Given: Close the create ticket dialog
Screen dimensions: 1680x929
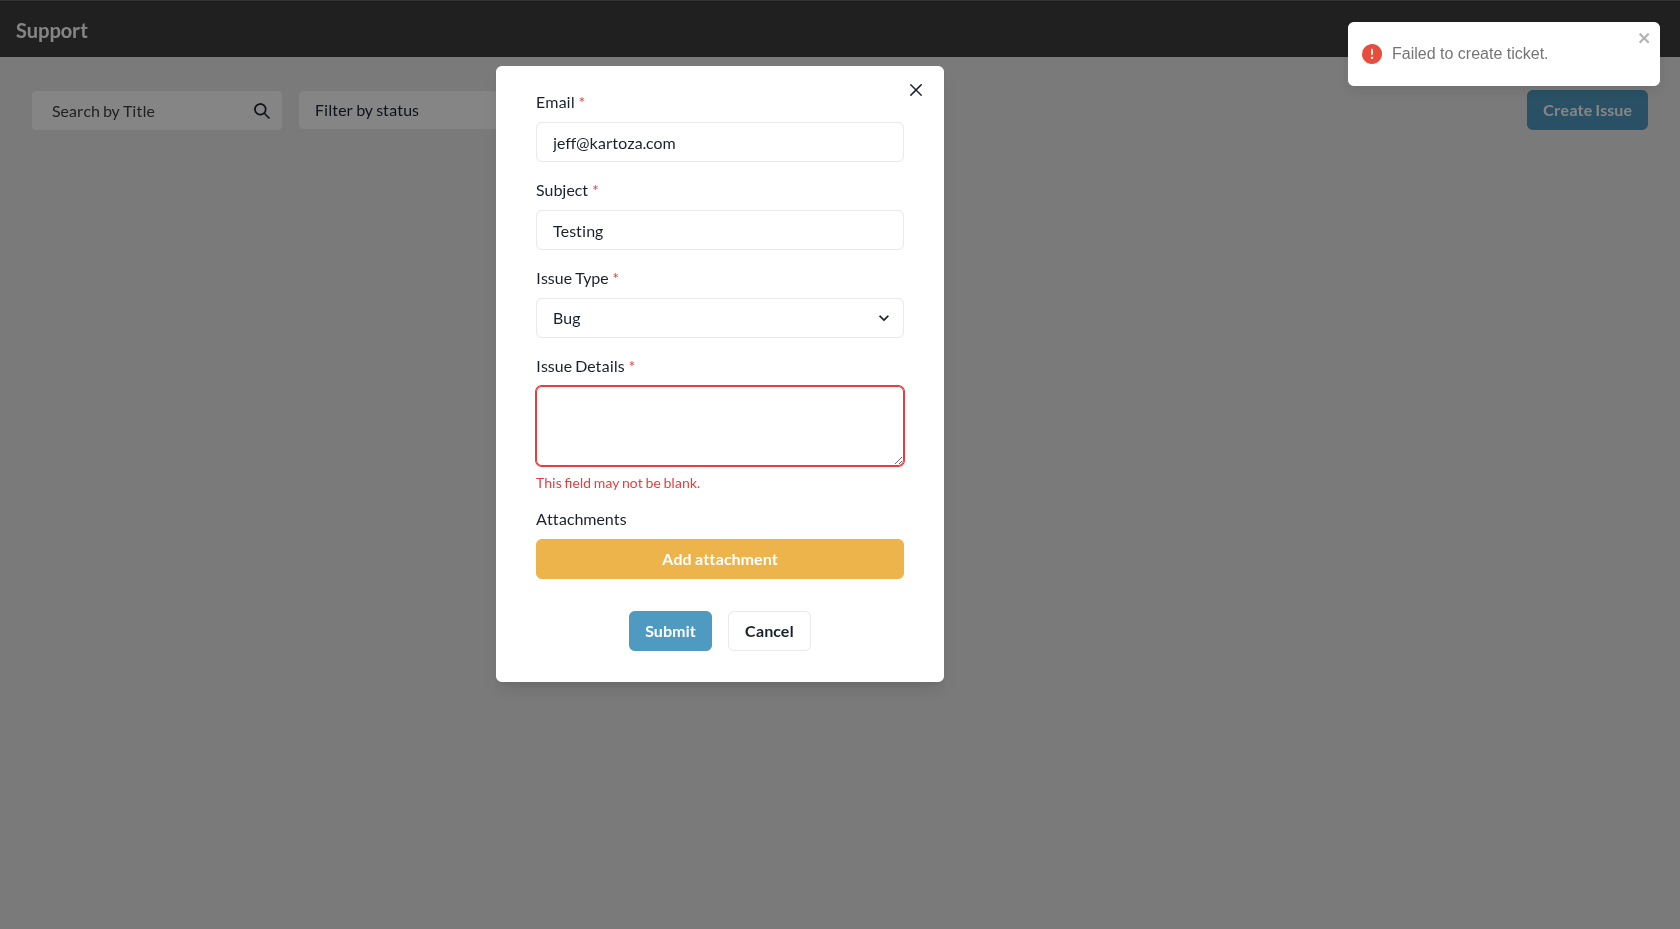Looking at the screenshot, I should click(915, 90).
